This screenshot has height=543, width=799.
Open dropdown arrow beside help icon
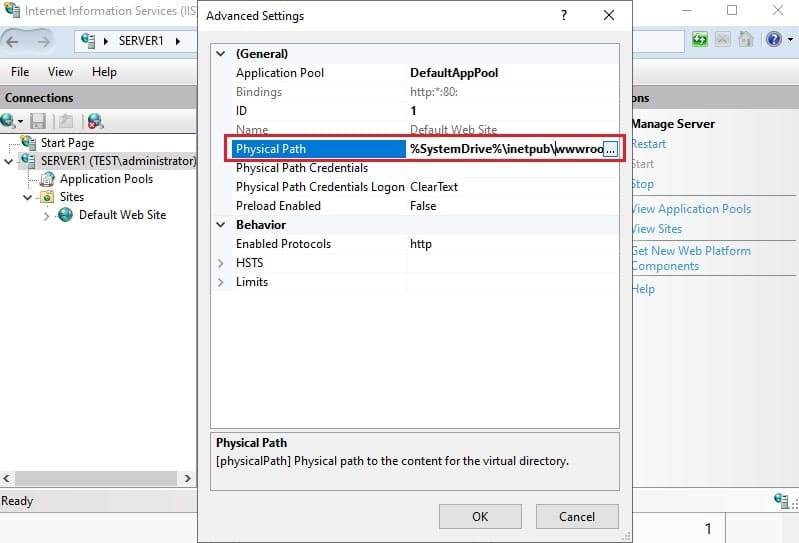[x=790, y=39]
